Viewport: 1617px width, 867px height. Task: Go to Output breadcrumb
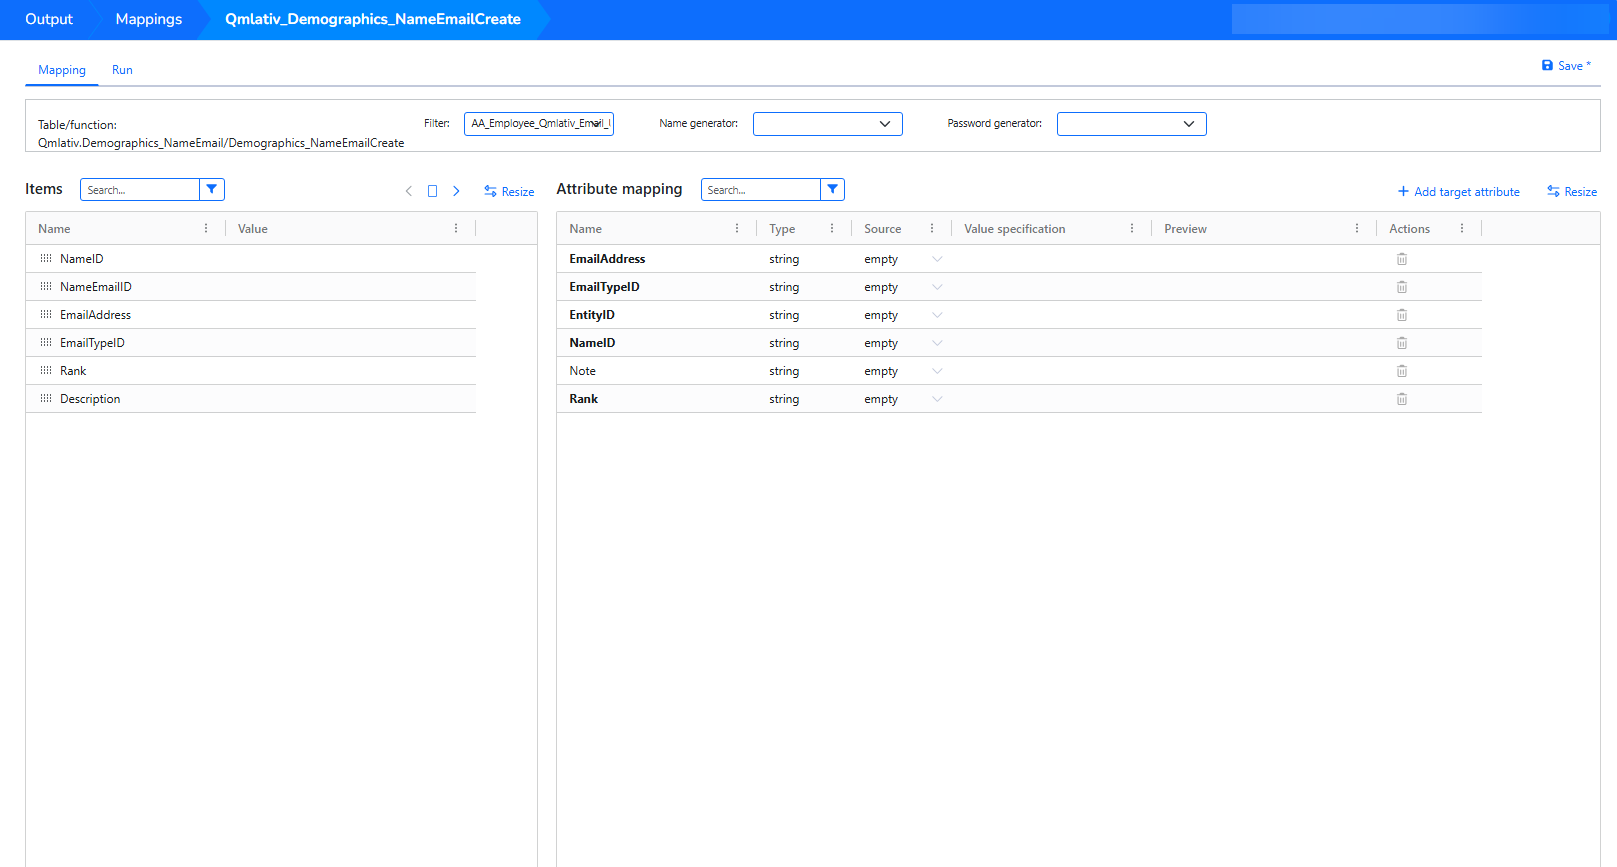point(49,19)
